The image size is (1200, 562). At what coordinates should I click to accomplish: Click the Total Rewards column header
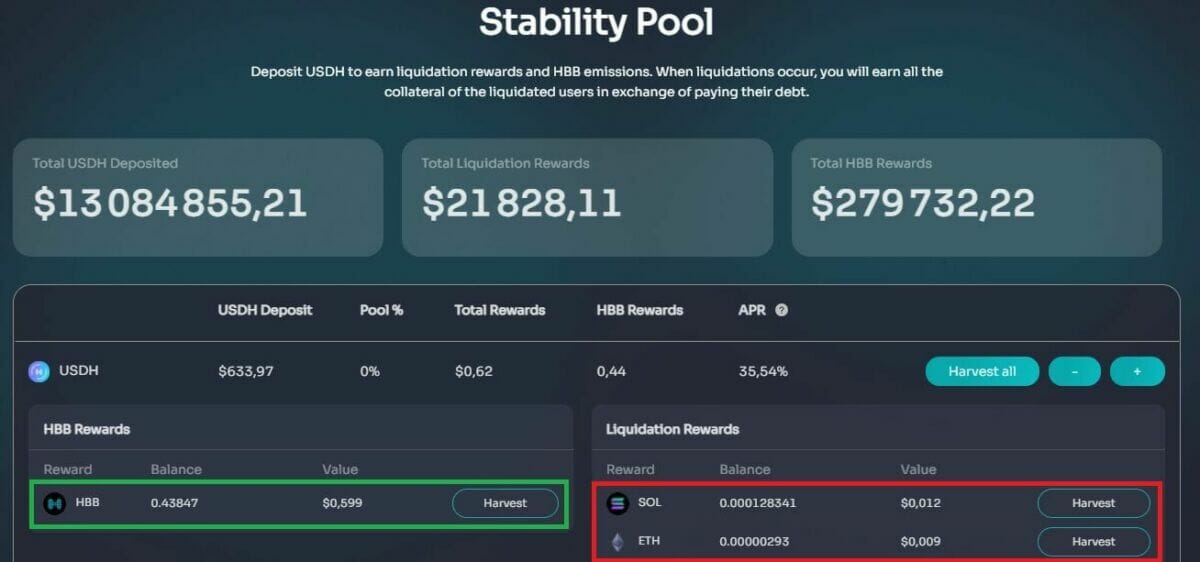pos(500,310)
